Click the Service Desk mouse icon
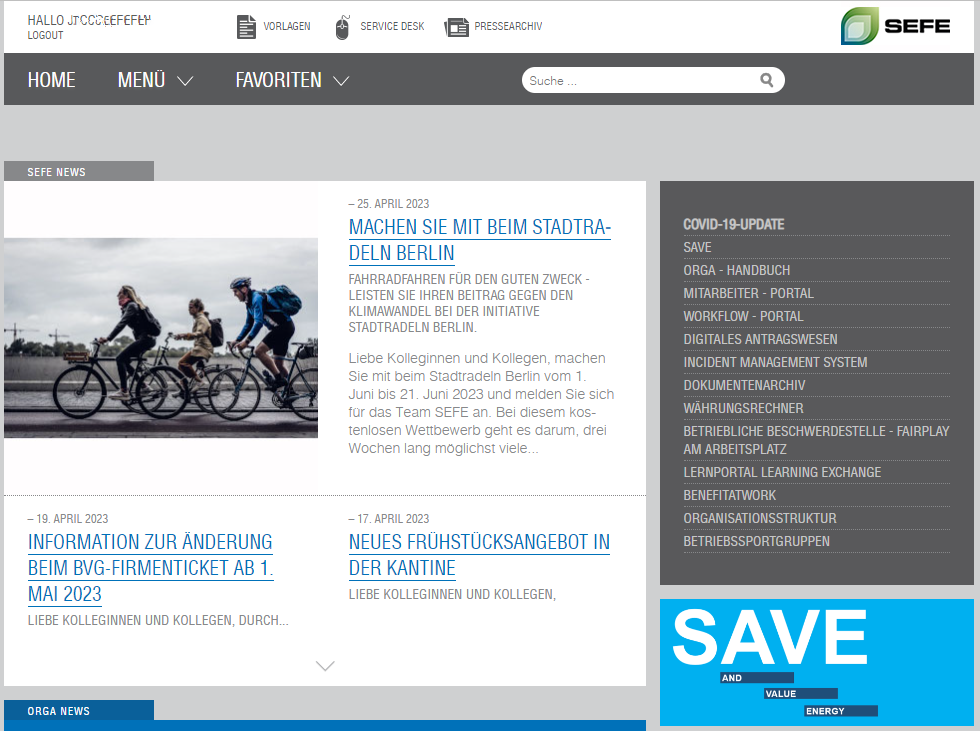This screenshot has height=731, width=980. pyautogui.click(x=342, y=27)
